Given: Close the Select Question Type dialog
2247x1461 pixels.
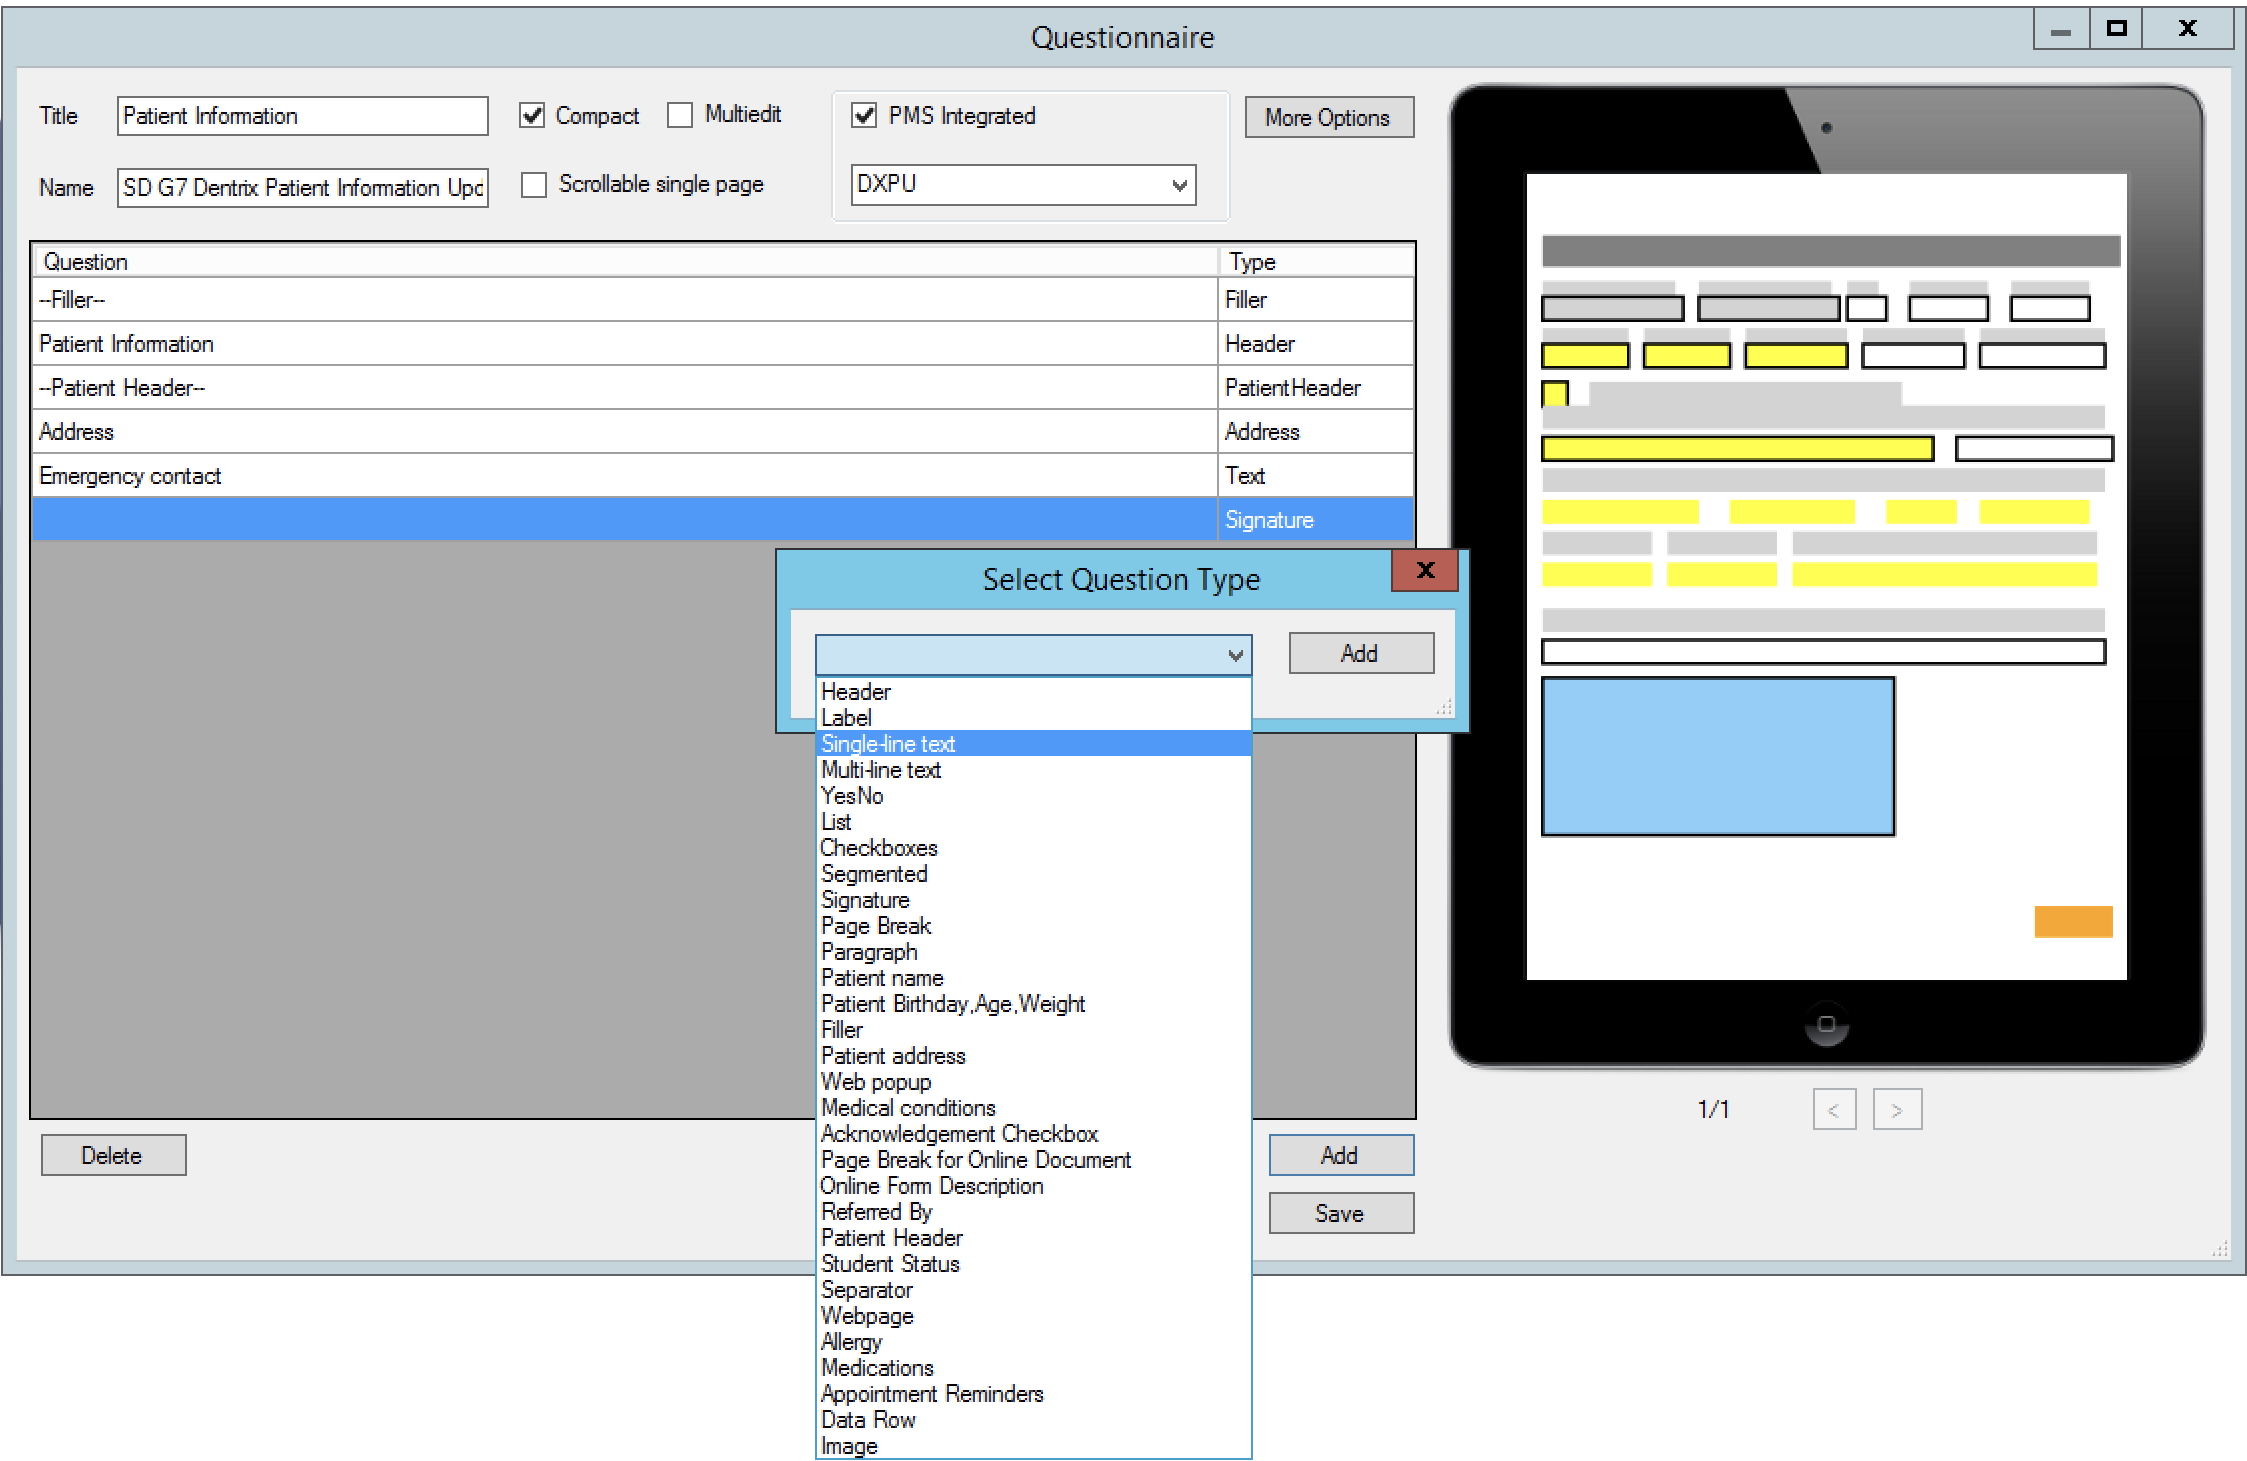Looking at the screenshot, I should click(x=1425, y=570).
